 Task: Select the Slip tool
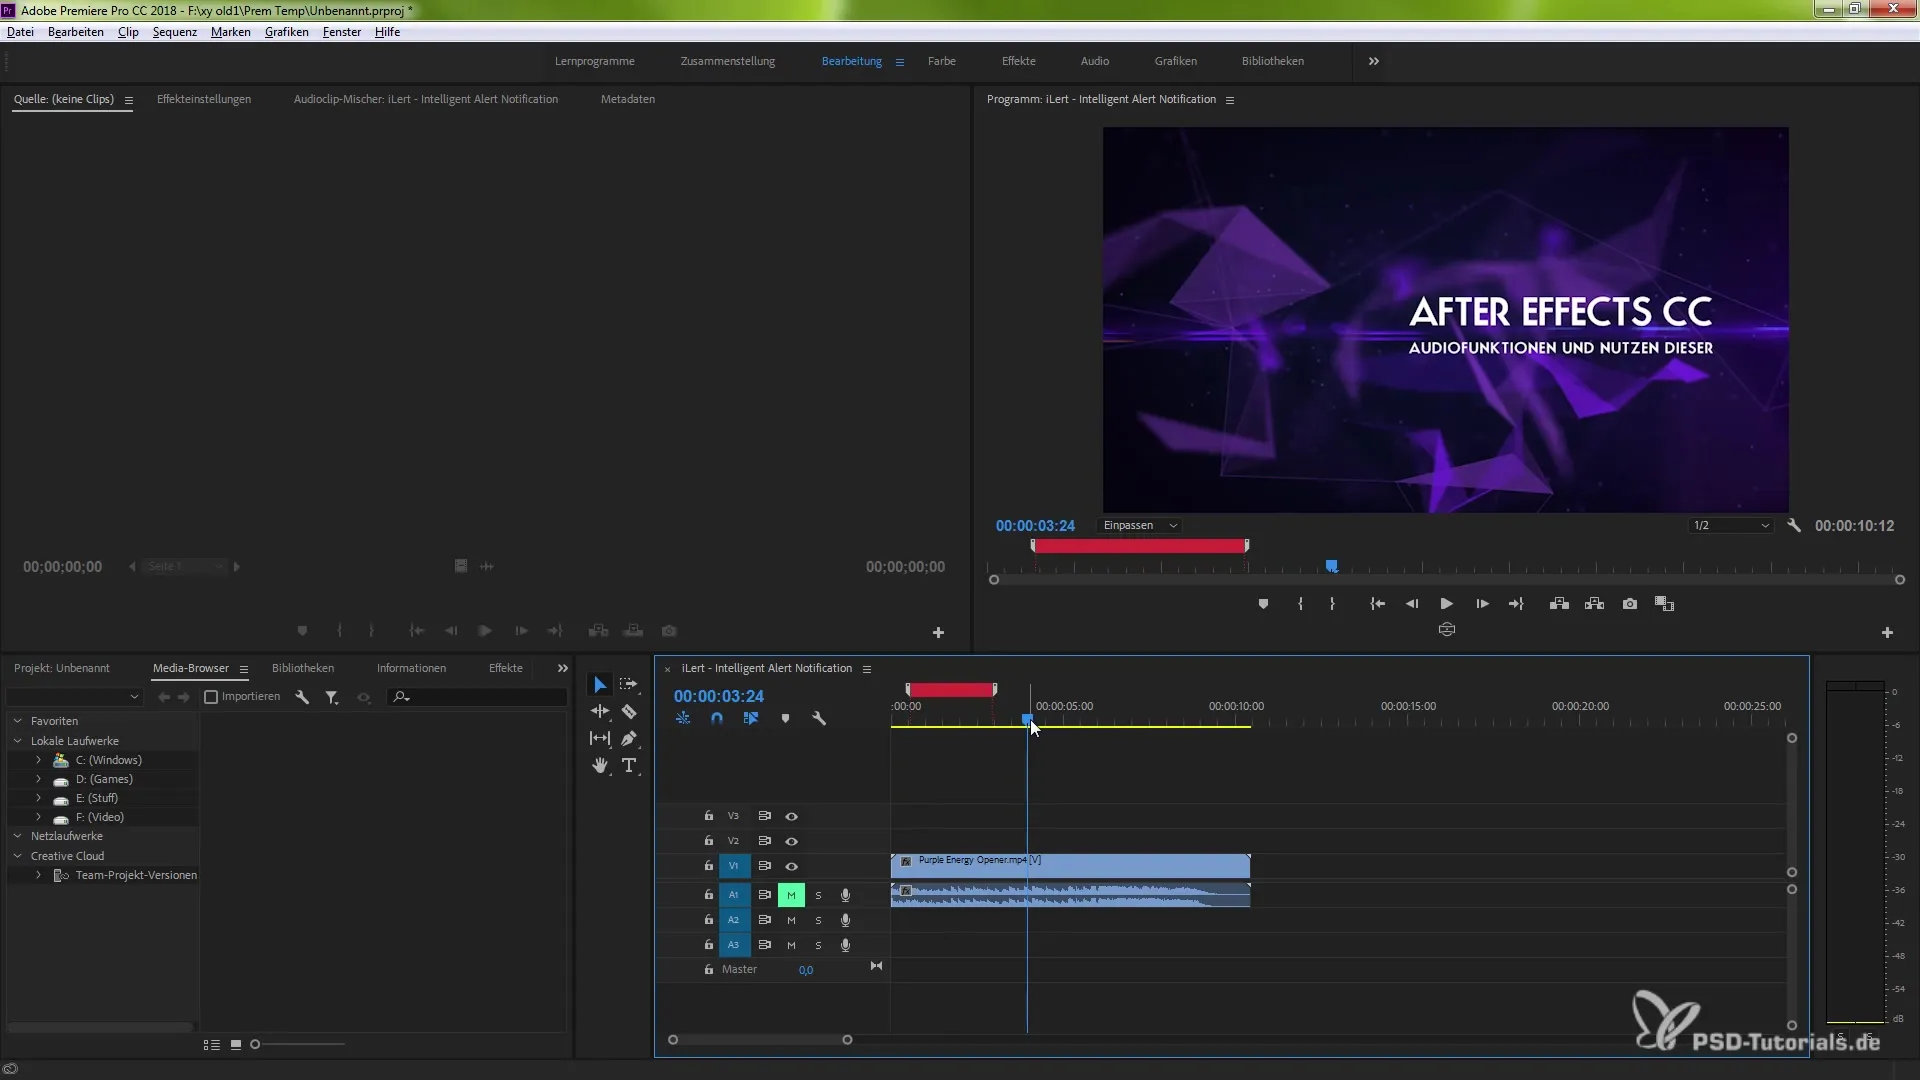(x=600, y=738)
